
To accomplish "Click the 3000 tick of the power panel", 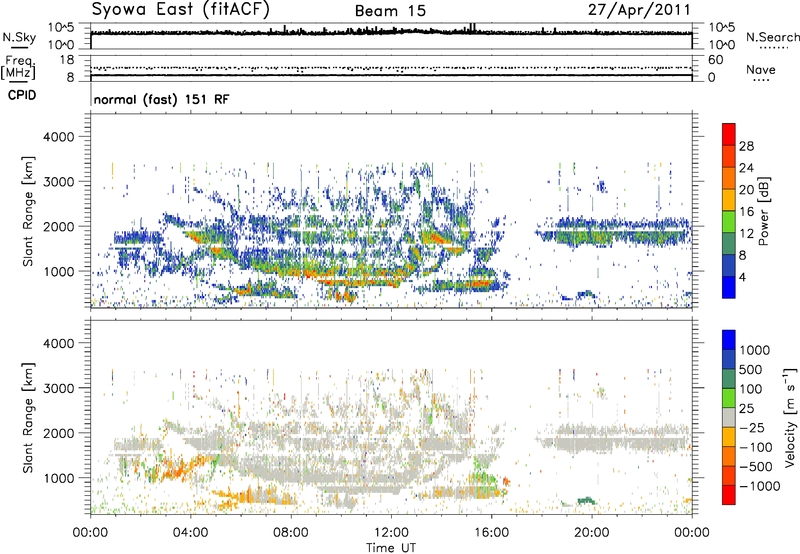I will click(x=58, y=182).
